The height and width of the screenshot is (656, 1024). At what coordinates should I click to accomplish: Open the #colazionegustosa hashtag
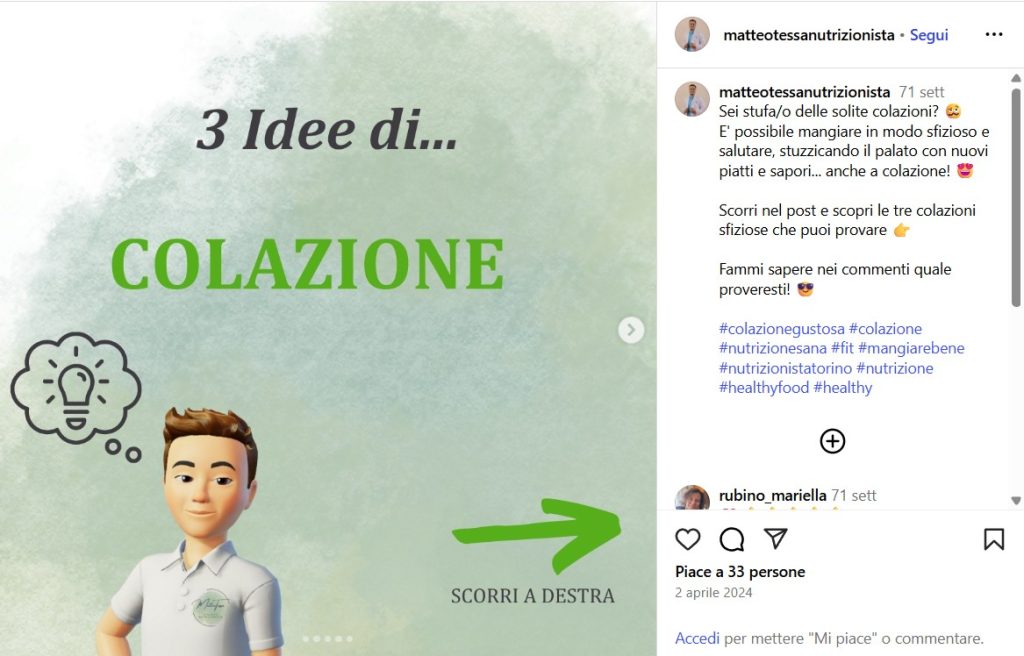pyautogui.click(x=782, y=329)
